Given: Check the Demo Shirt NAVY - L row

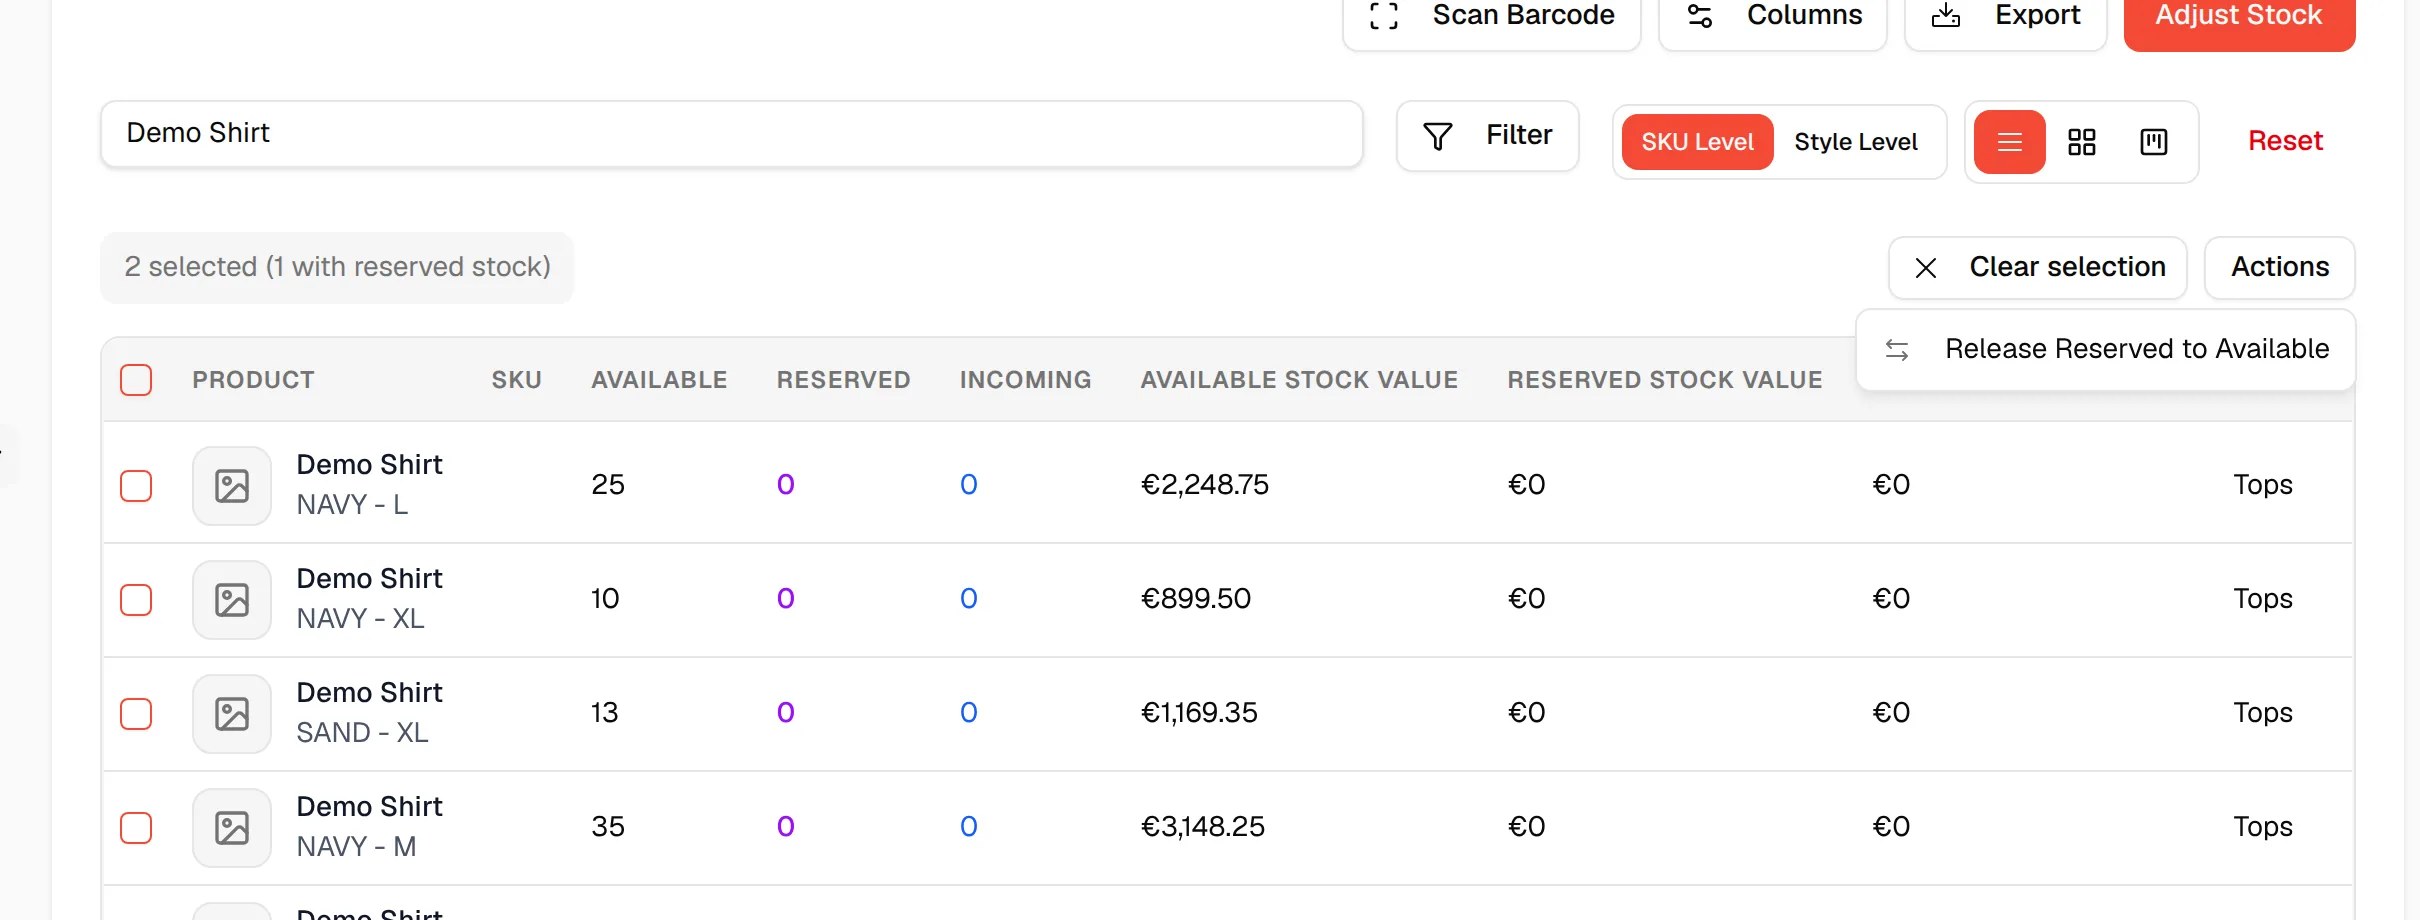Looking at the screenshot, I should 136,486.
